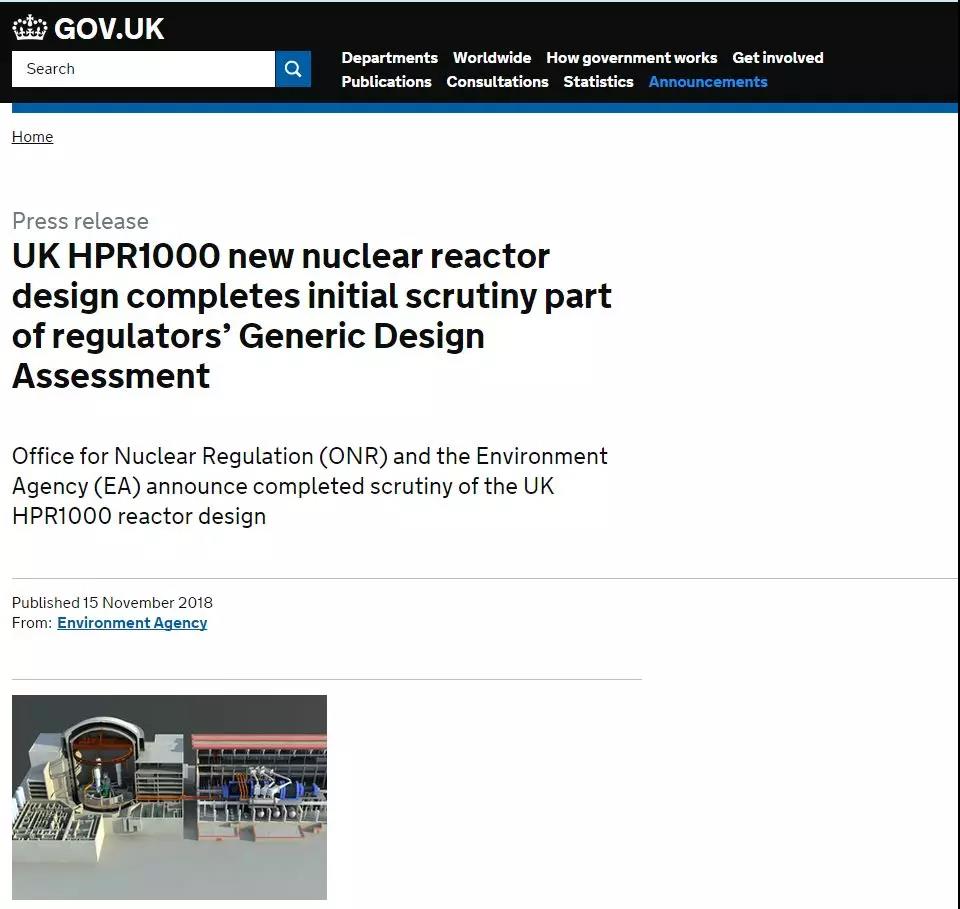This screenshot has width=960, height=909.
Task: Open the Environment Agency link
Action: 132,623
